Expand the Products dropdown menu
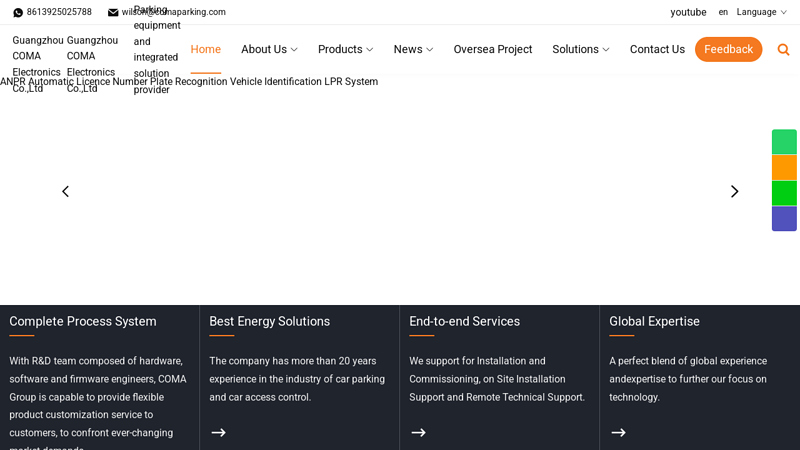This screenshot has height=450, width=800. tap(345, 49)
